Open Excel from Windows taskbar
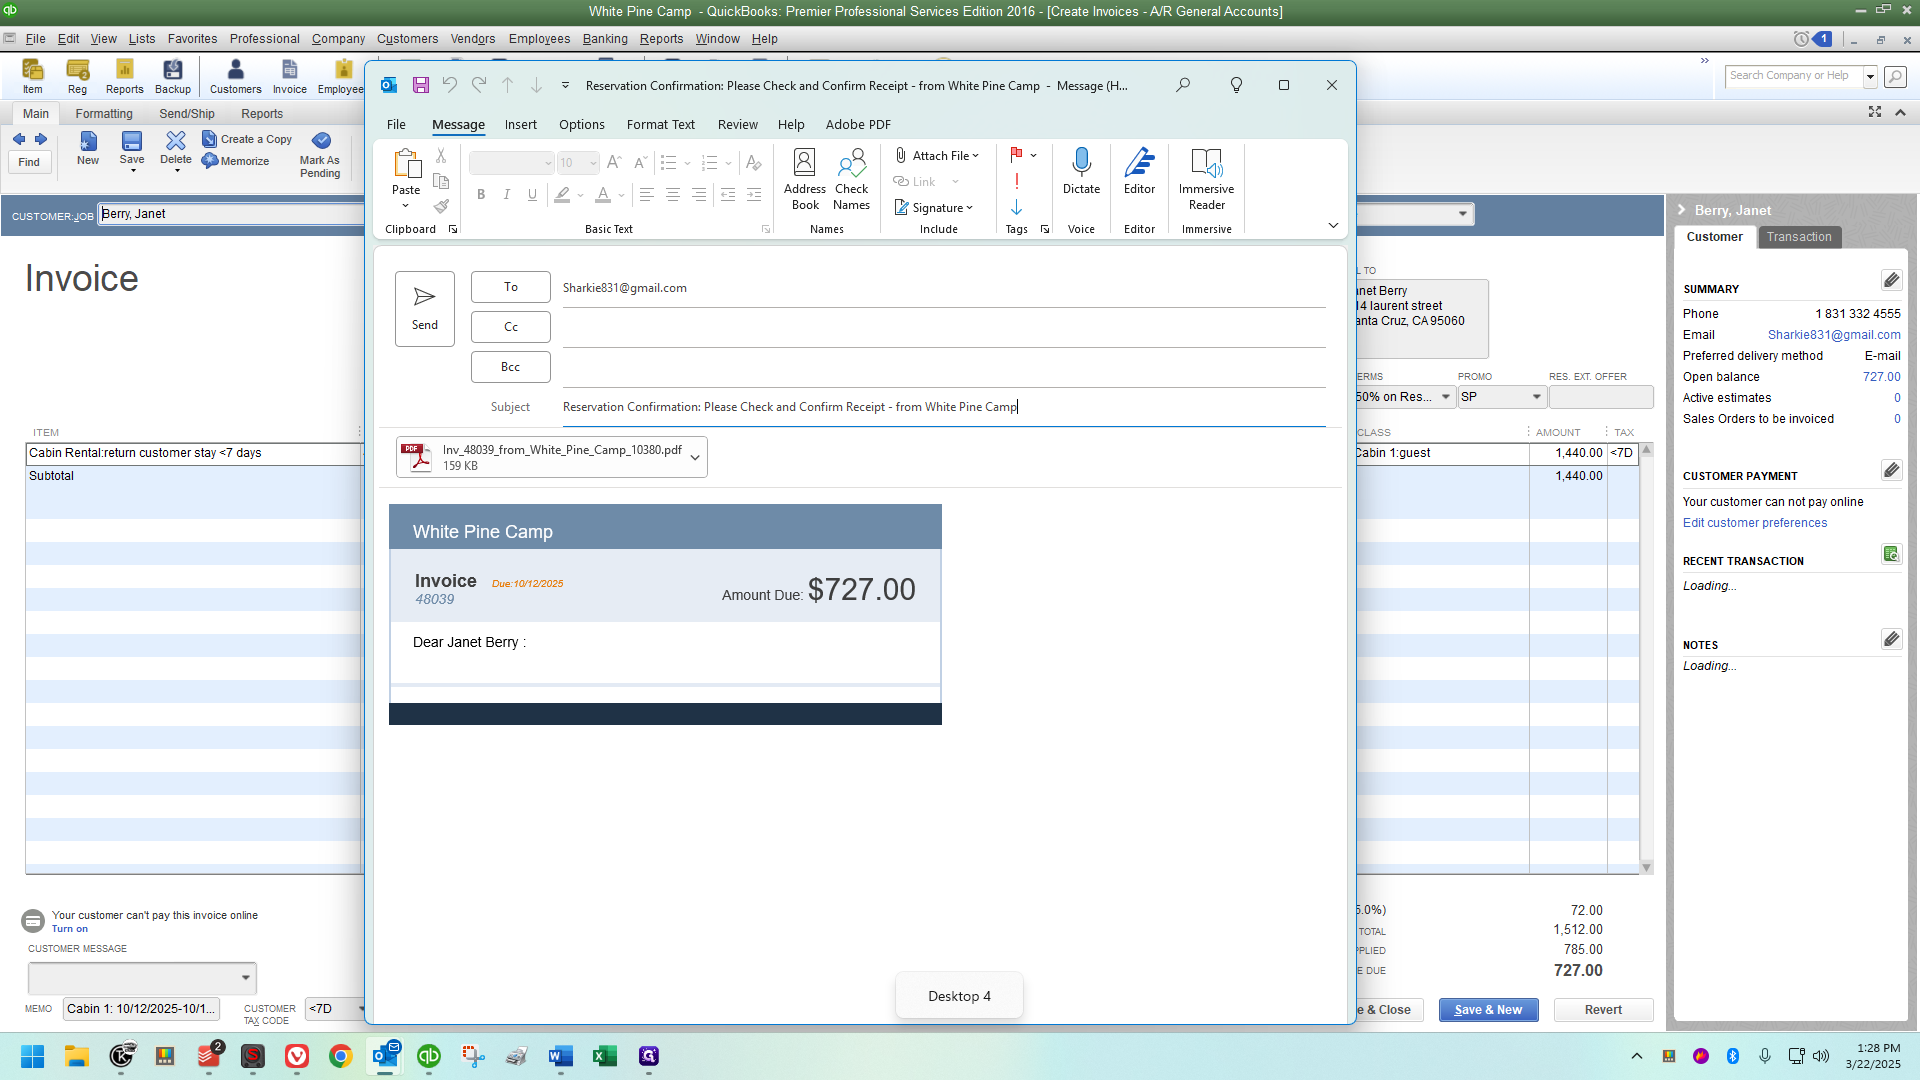This screenshot has width=1920, height=1080. (604, 1056)
